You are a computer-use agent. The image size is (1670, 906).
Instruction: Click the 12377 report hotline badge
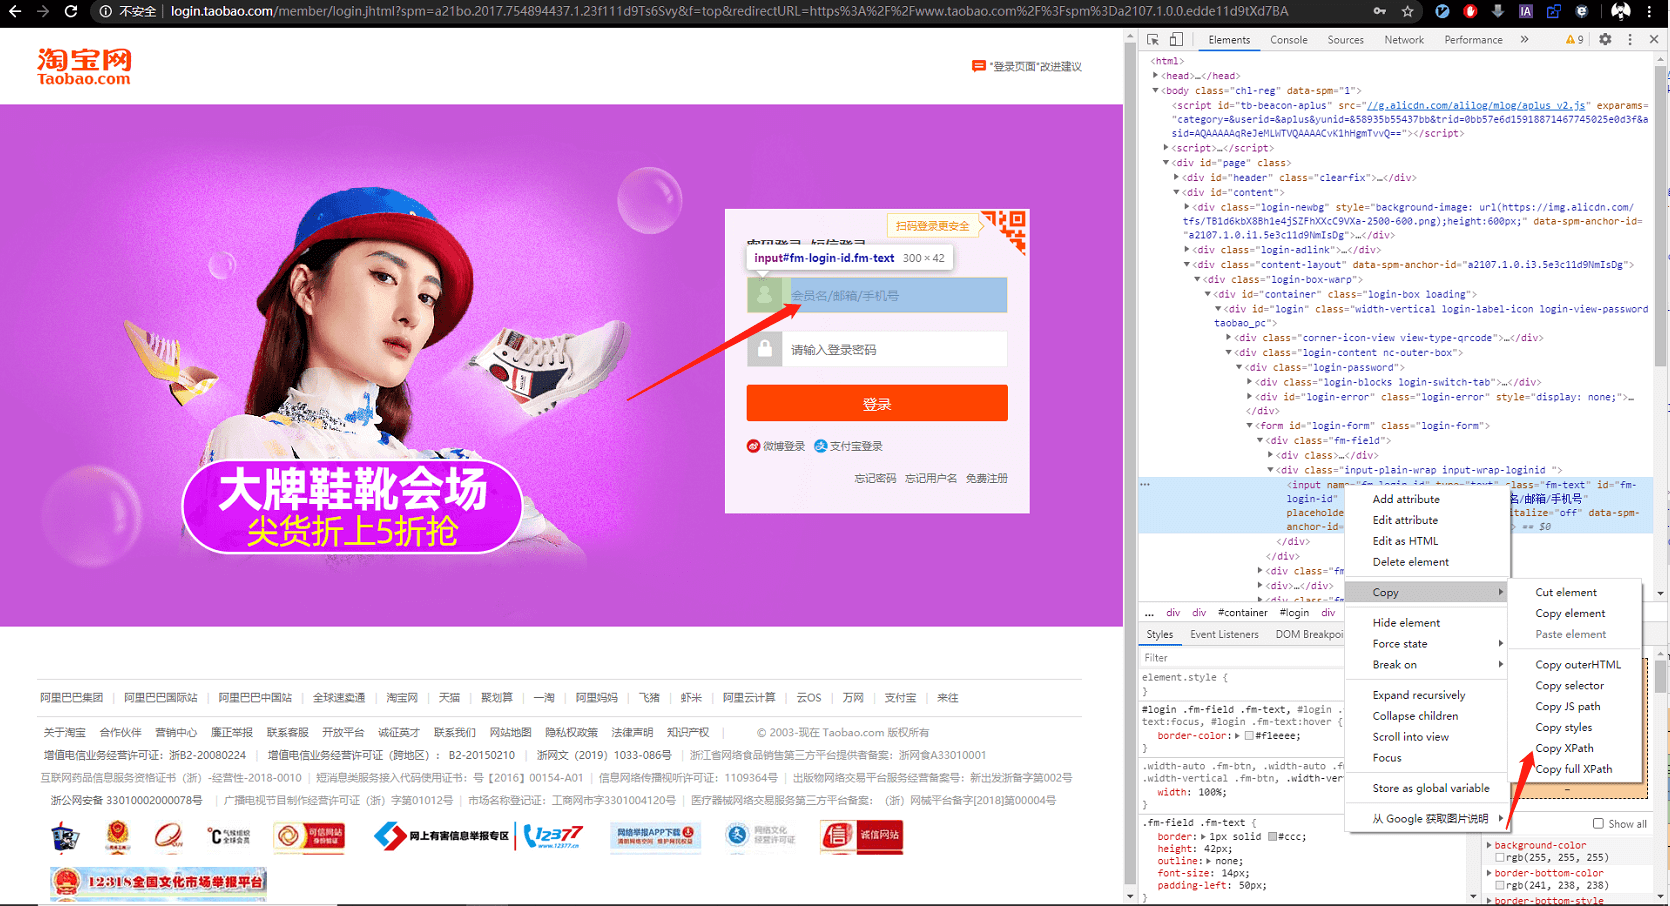click(x=554, y=836)
